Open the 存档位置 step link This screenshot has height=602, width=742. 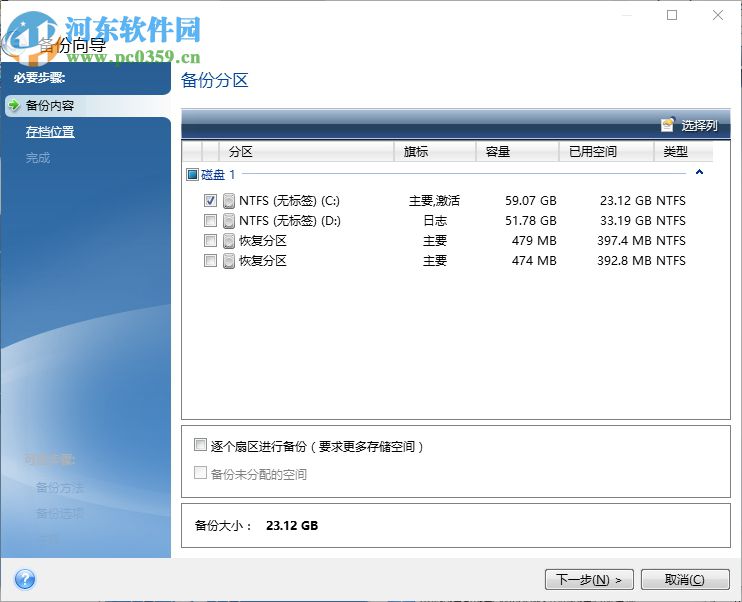tap(50, 132)
